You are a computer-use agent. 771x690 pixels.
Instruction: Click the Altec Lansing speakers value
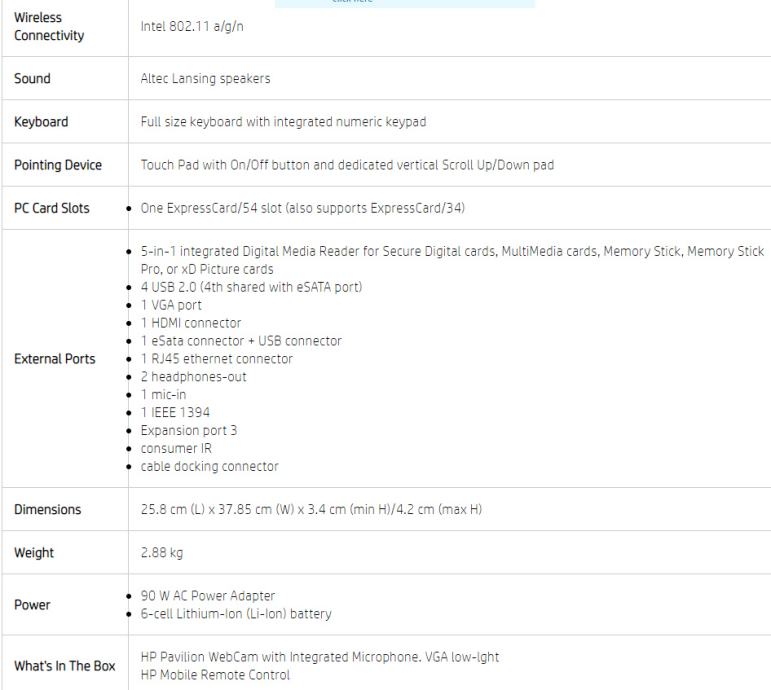point(205,78)
